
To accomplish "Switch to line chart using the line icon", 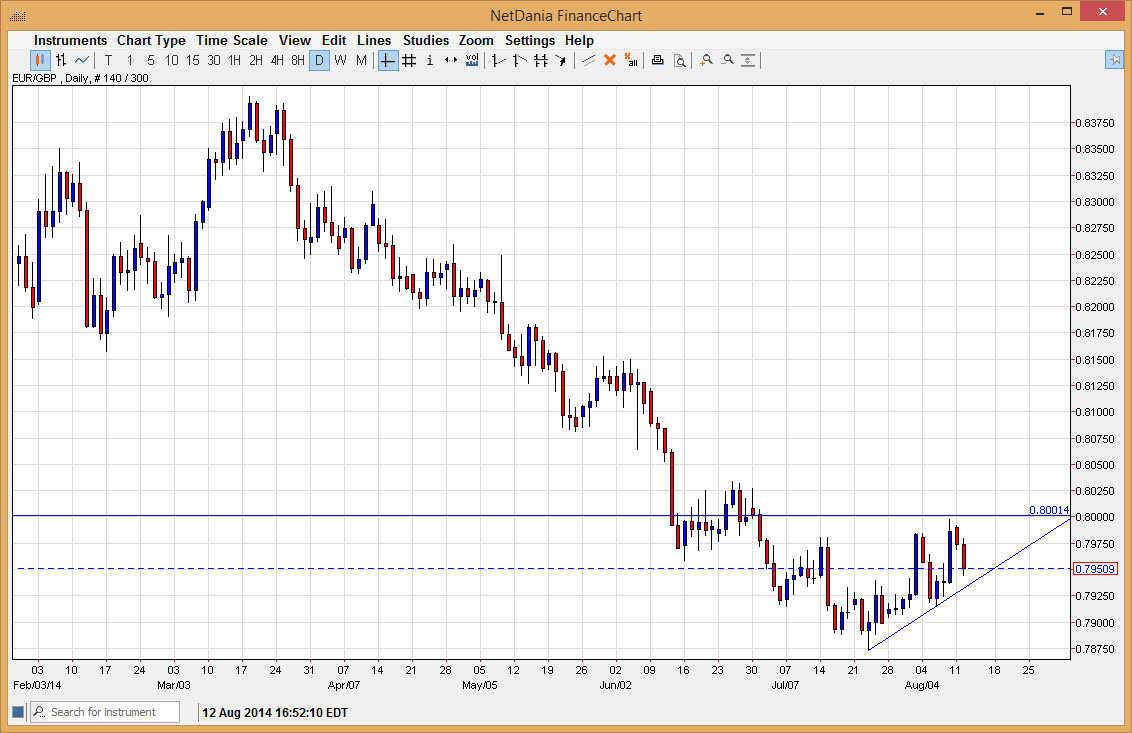I will [x=80, y=60].
